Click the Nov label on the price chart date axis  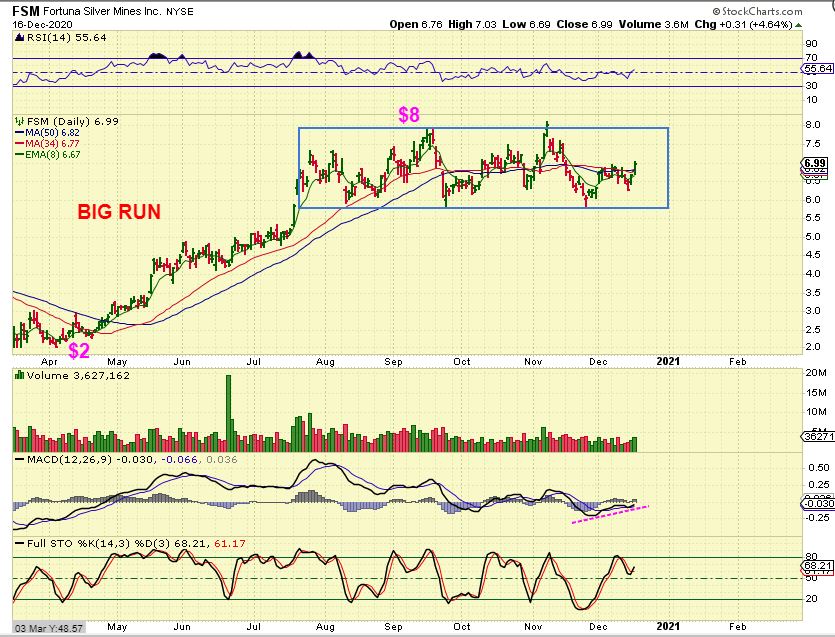click(x=533, y=362)
